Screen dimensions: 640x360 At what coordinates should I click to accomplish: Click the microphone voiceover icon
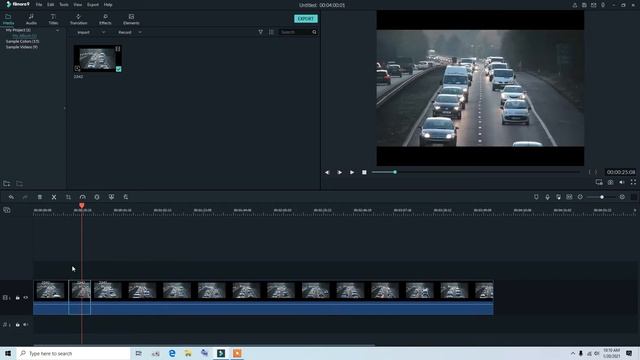[547, 197]
